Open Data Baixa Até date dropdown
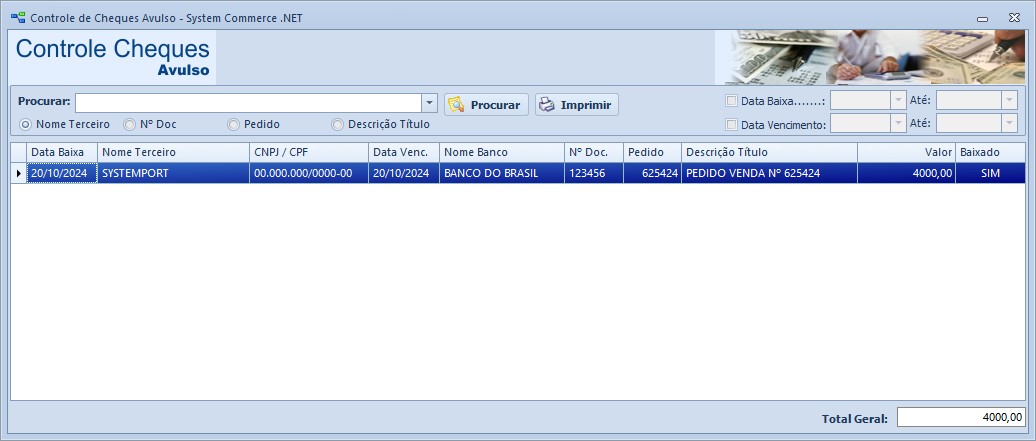This screenshot has height=441, width=1036. click(x=1009, y=100)
